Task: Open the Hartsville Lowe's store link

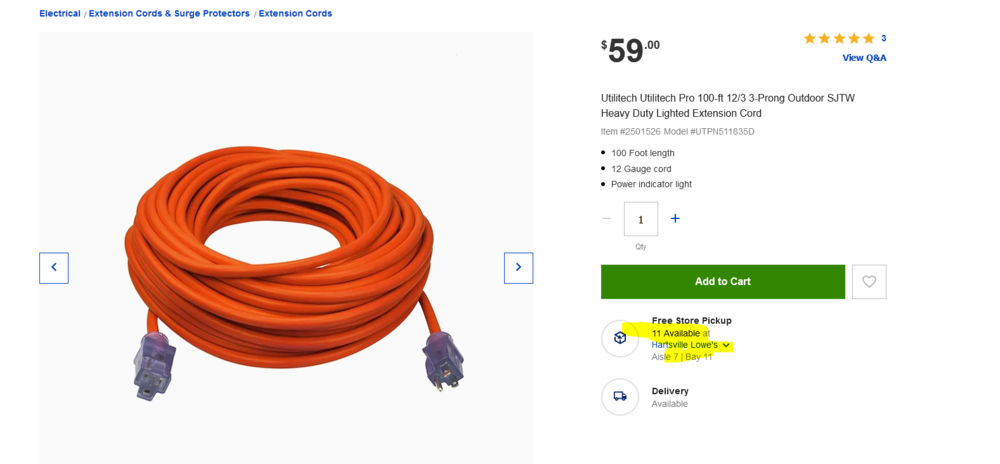Action: (684, 345)
